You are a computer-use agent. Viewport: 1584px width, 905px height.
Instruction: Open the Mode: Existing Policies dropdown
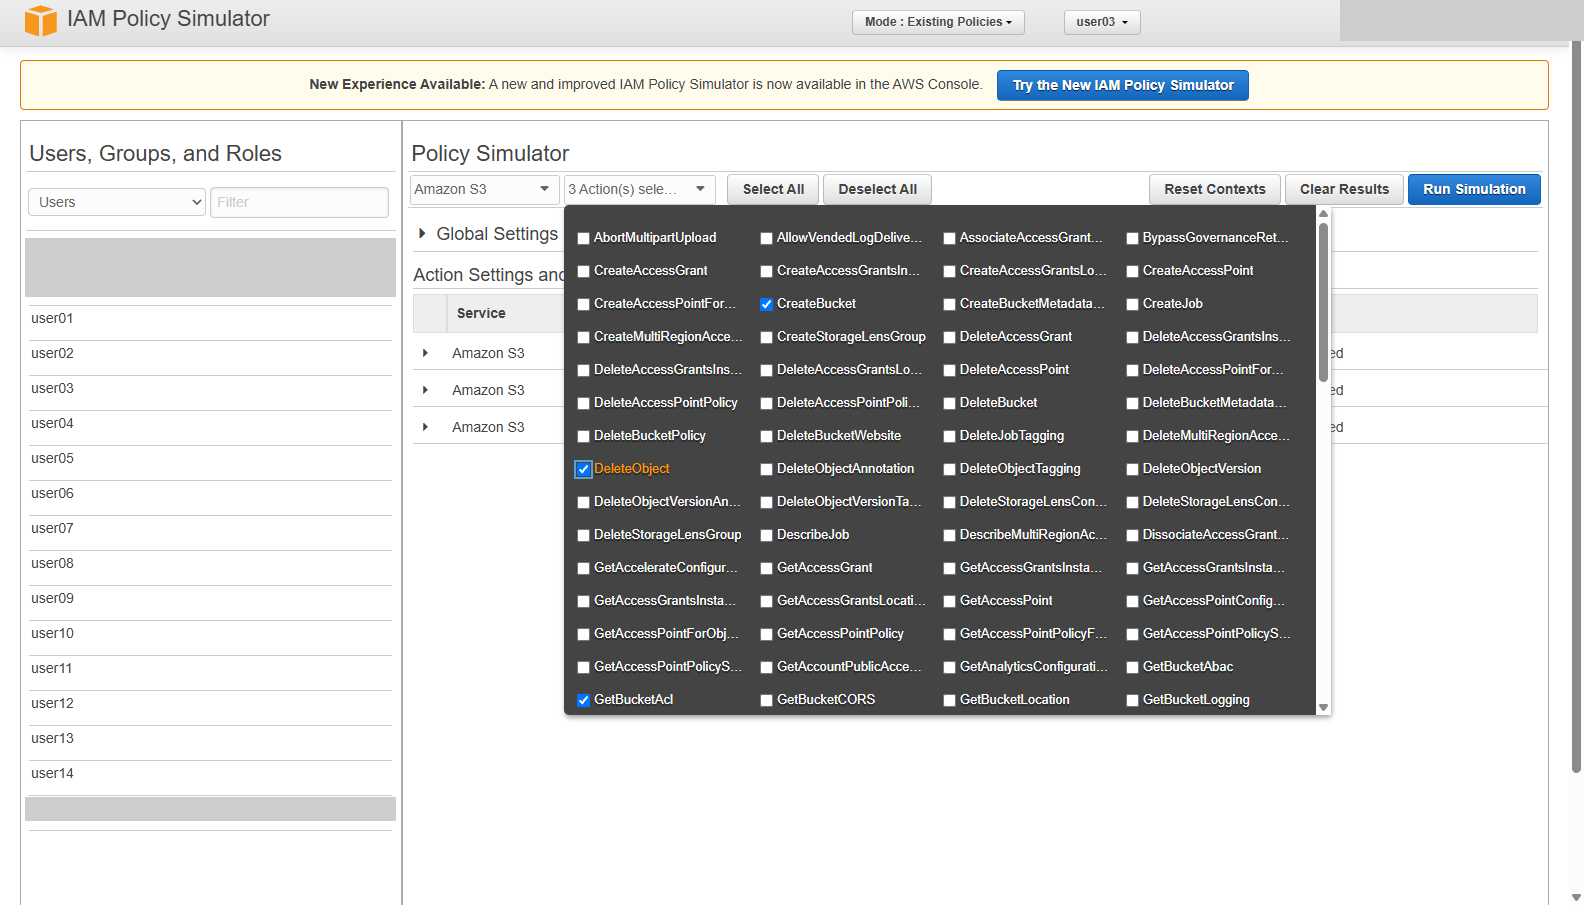938,22
